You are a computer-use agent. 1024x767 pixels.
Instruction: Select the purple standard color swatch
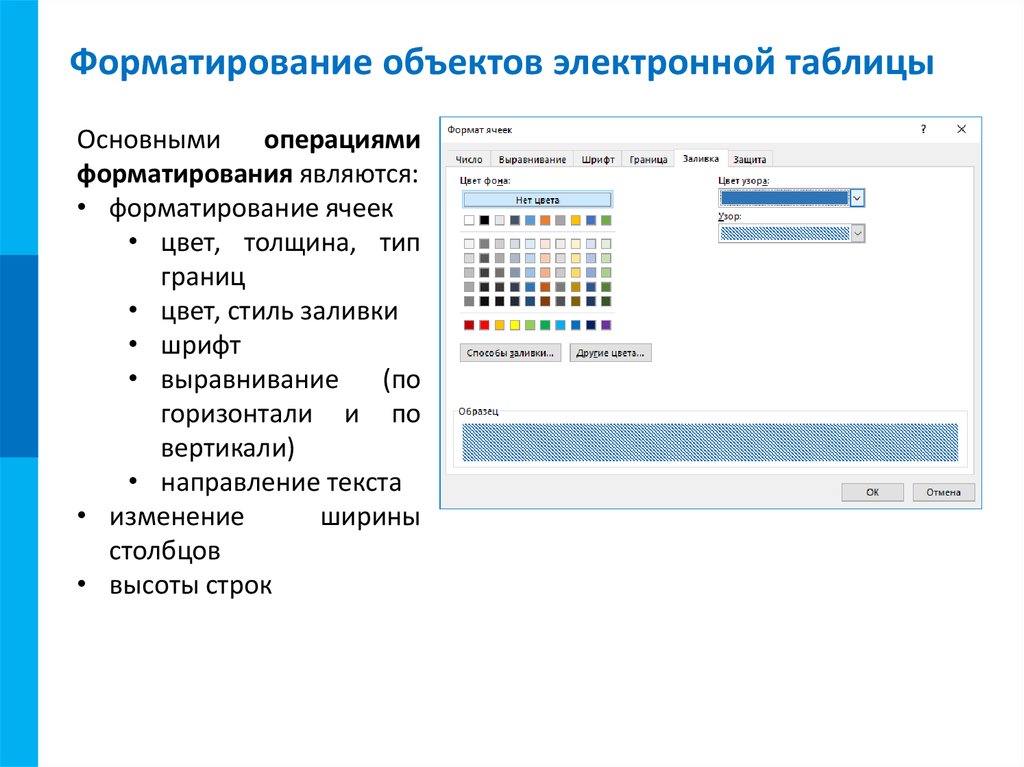pyautogui.click(x=606, y=325)
